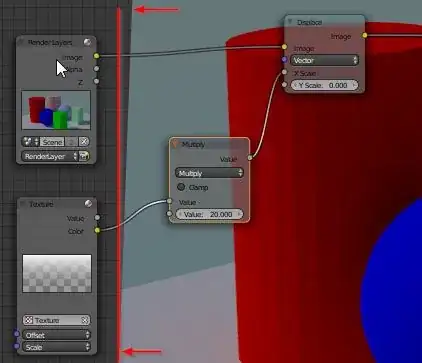
Task: Click Image input socket on Displace node
Action: pos(284,47)
